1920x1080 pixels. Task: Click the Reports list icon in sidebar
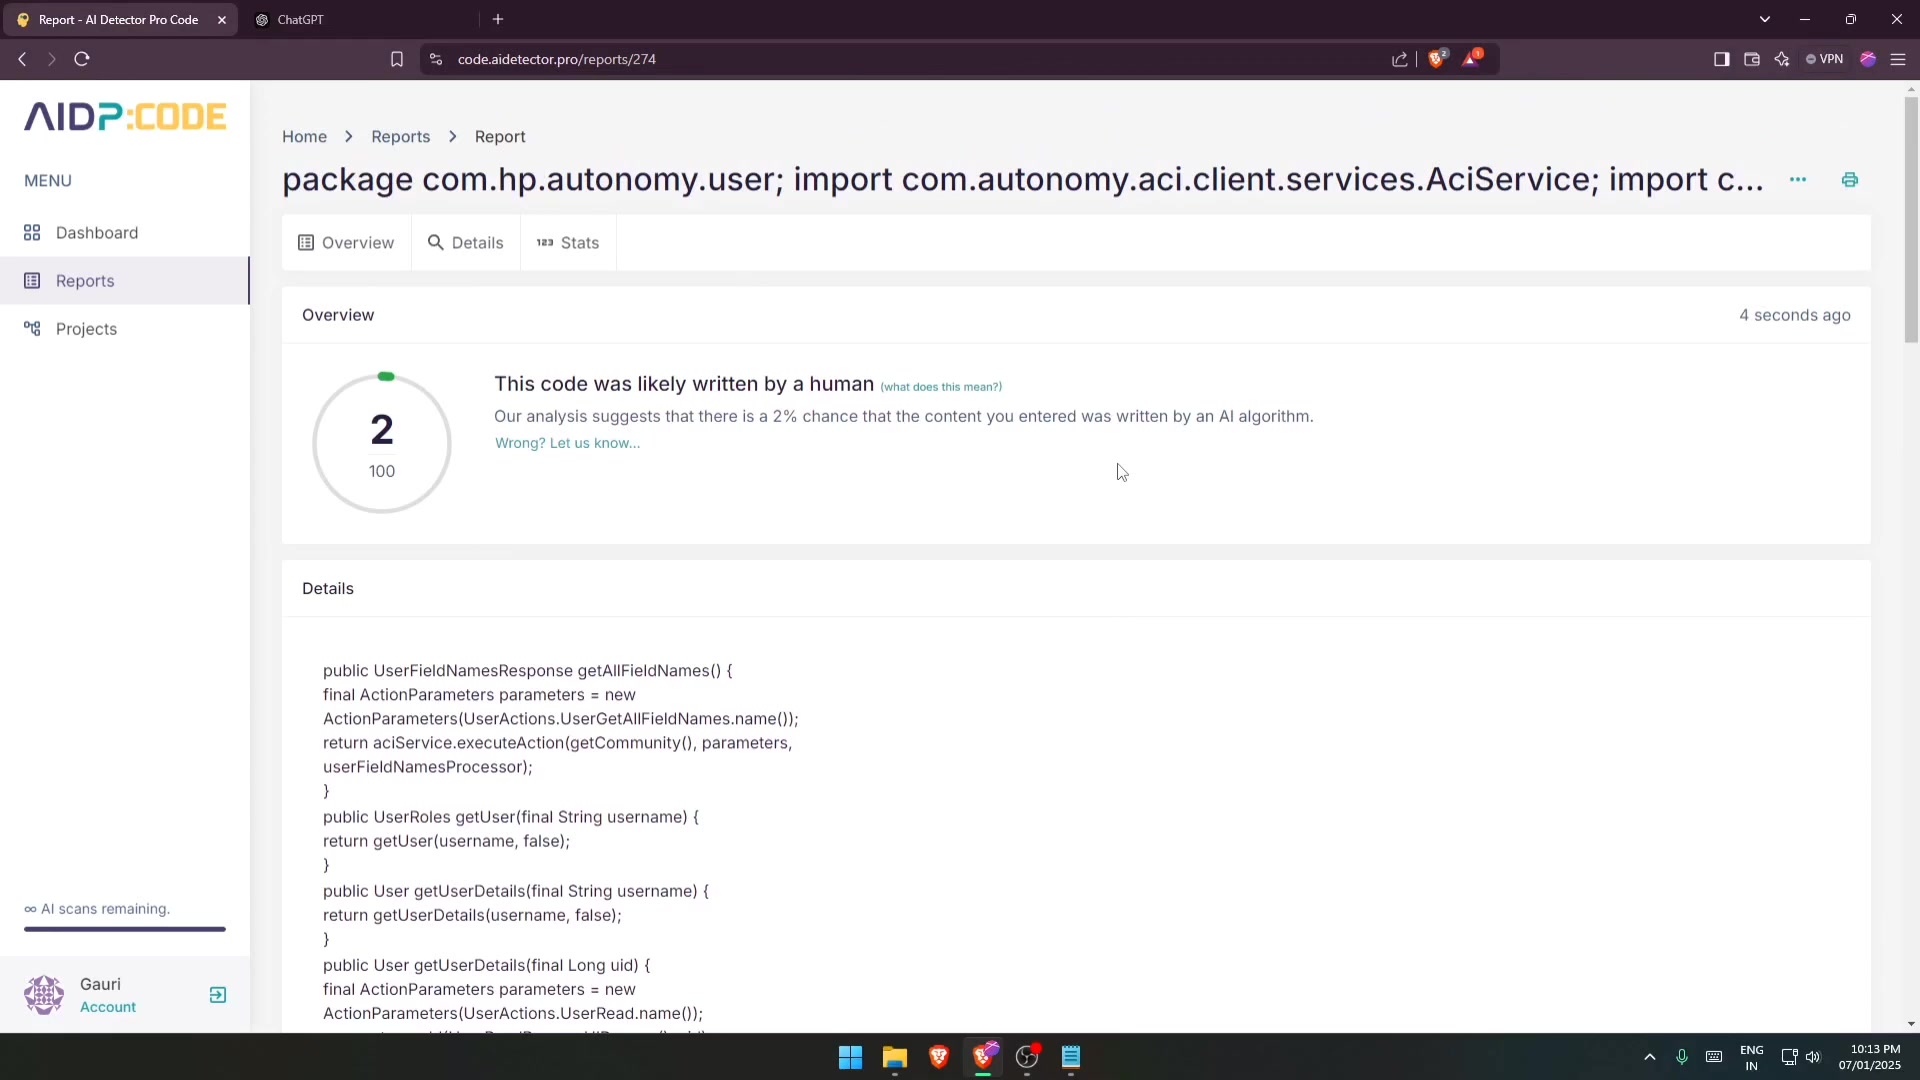32,281
